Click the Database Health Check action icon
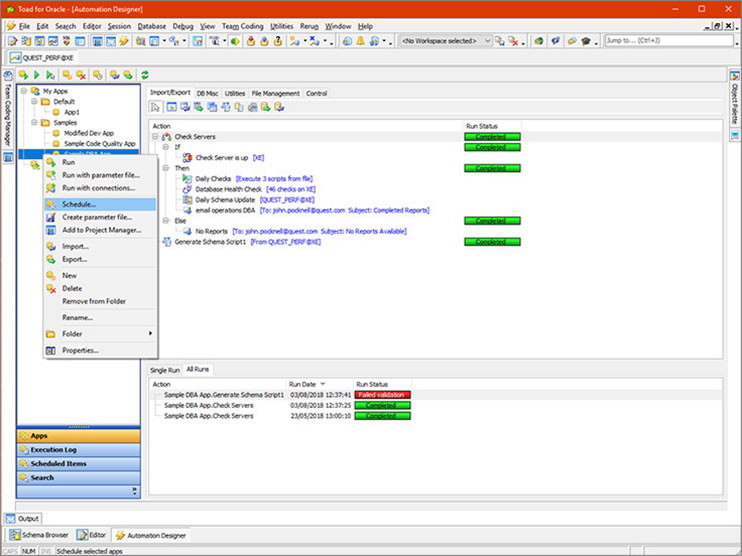The height and width of the screenshot is (556, 742). 187,189
